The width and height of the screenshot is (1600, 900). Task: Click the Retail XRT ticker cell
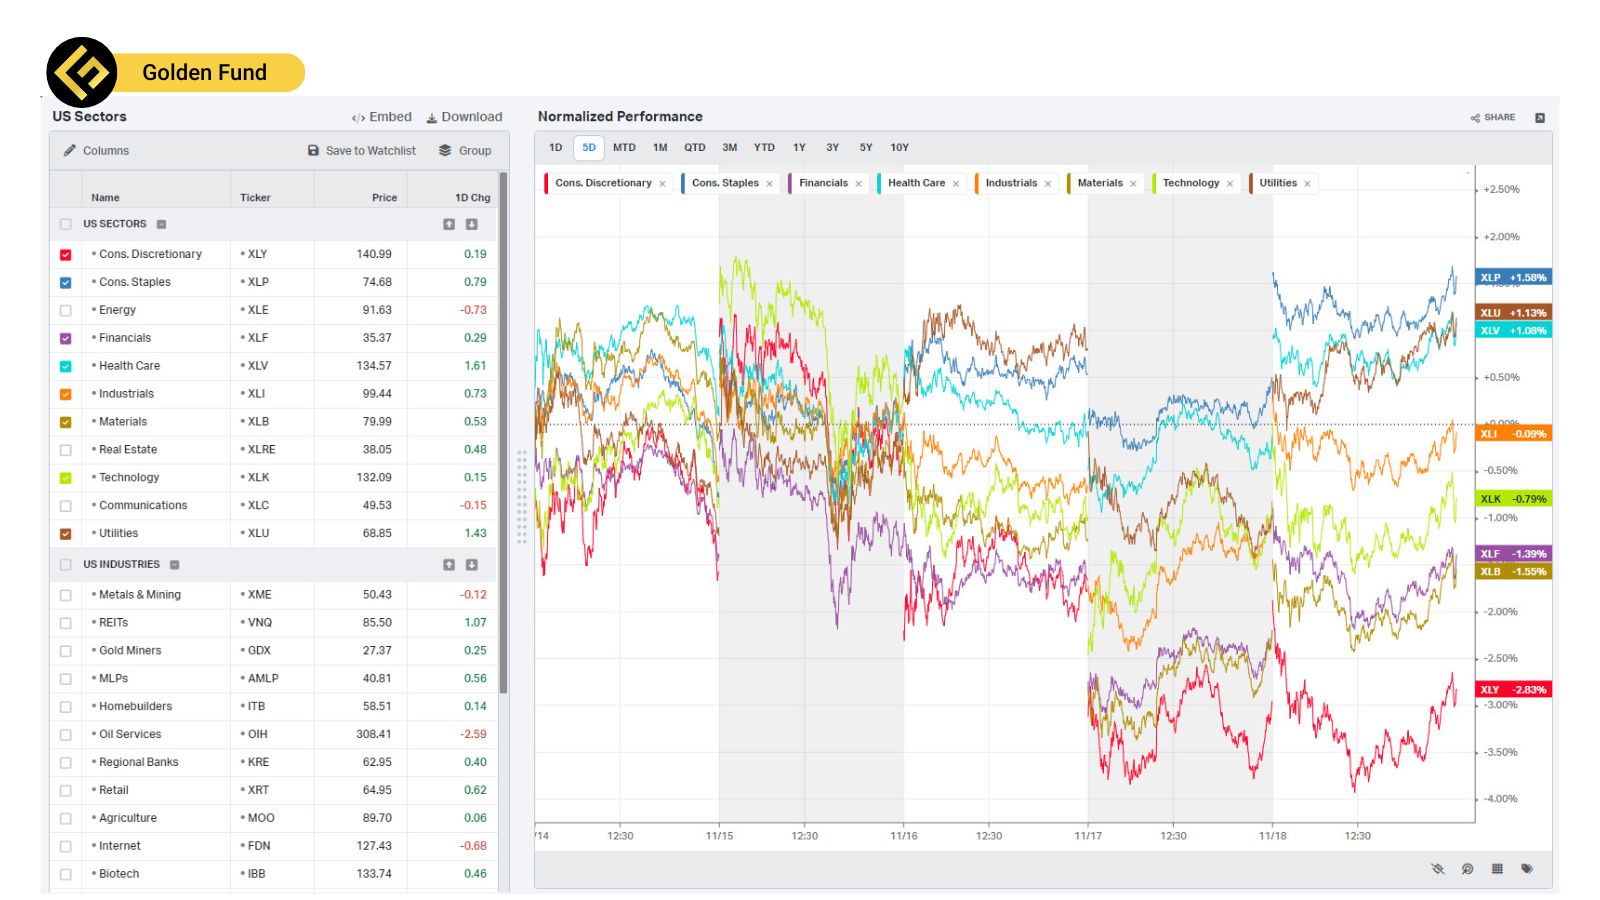coord(272,790)
